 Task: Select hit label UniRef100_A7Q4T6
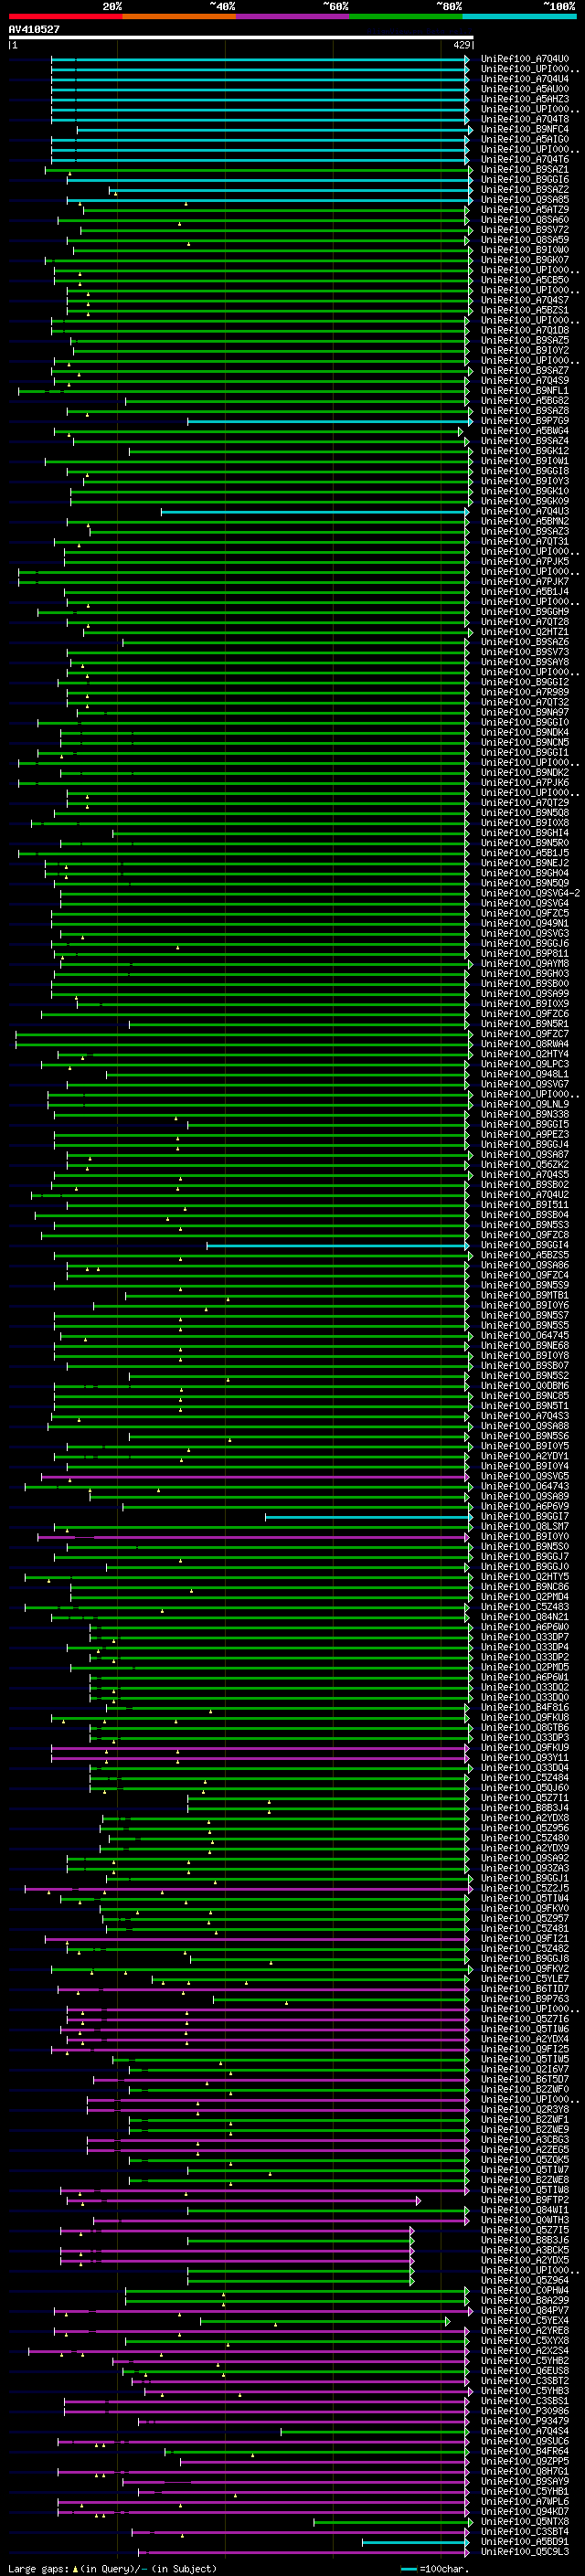(525, 159)
